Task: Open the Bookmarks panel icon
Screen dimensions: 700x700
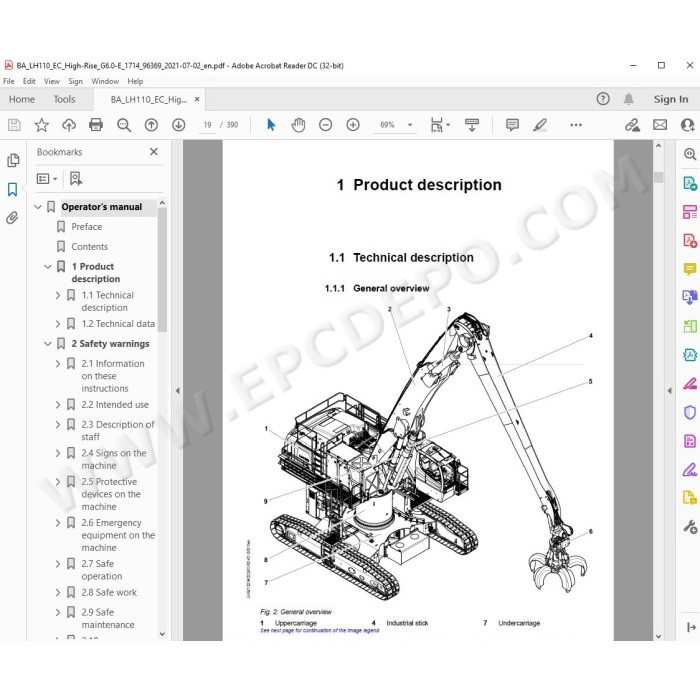Action: tap(12, 189)
